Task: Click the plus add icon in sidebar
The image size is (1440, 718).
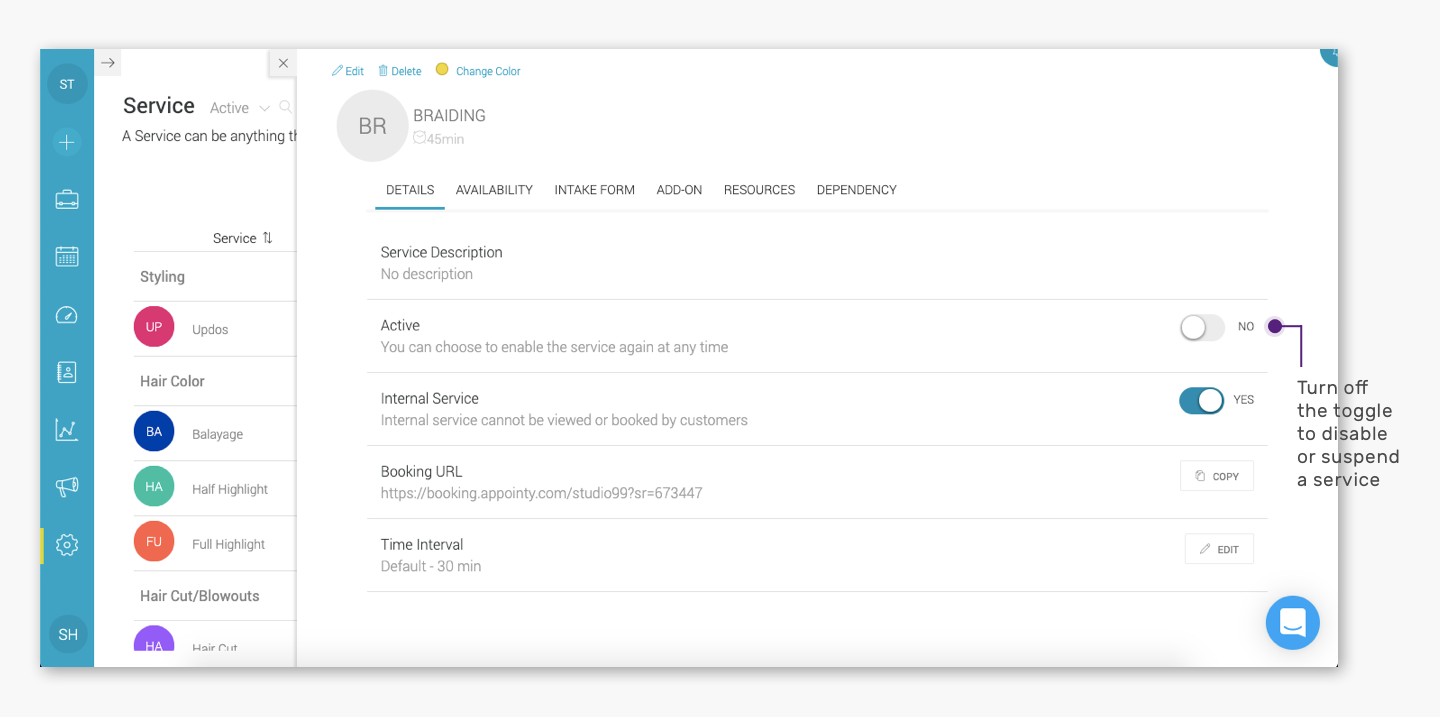Action: (x=67, y=142)
